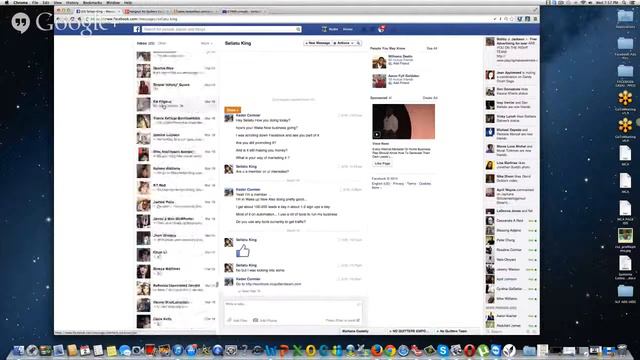Open Microsoft PowerPoint from the Dock

pyautogui.click(x=284, y=350)
